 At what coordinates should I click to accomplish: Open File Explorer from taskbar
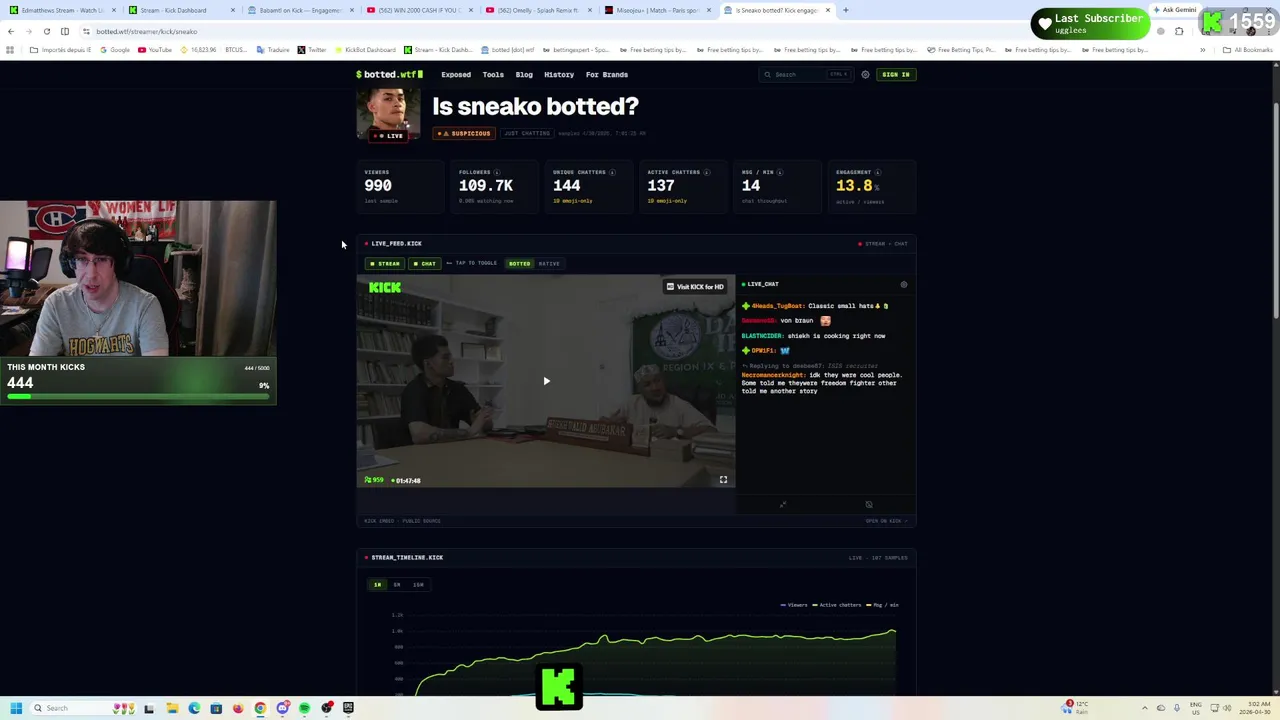pyautogui.click(x=172, y=708)
